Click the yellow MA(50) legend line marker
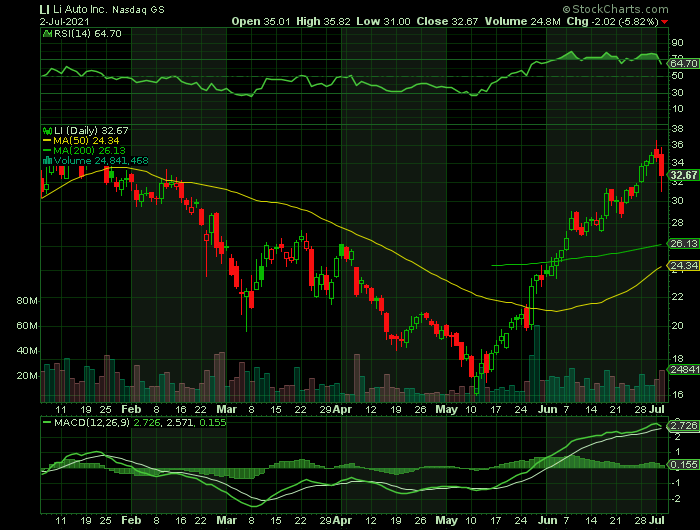Image resolution: width=700 pixels, height=530 pixels. [47, 141]
